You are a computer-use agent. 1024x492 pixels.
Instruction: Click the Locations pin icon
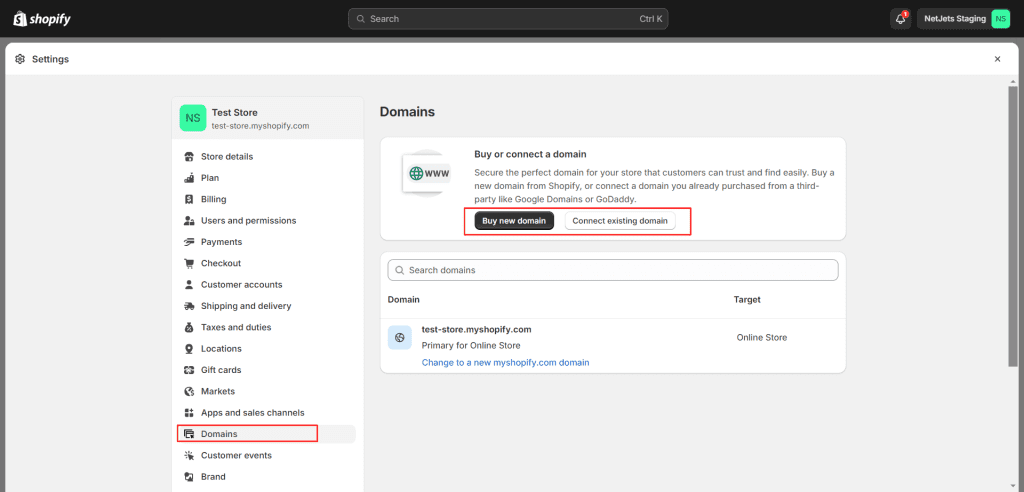pyautogui.click(x=189, y=349)
